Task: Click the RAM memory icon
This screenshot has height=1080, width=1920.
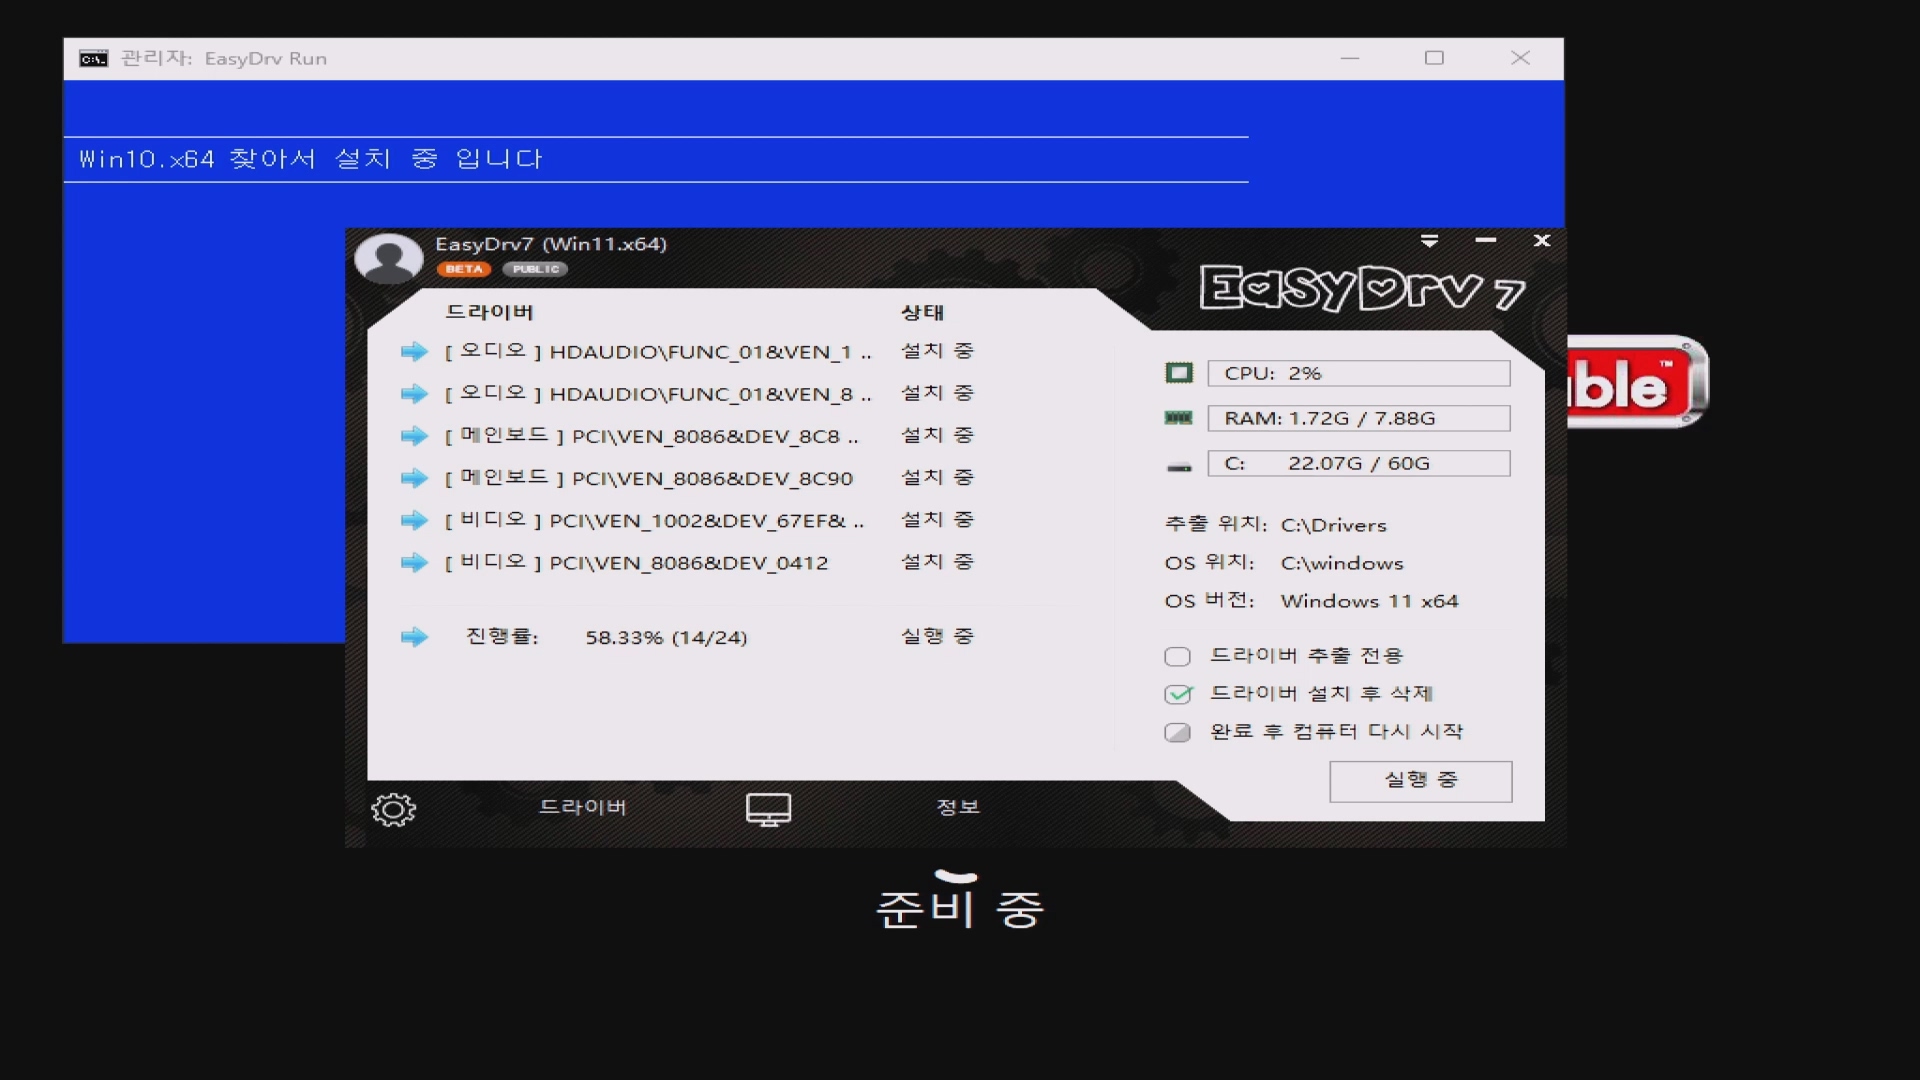Action: [x=1179, y=418]
